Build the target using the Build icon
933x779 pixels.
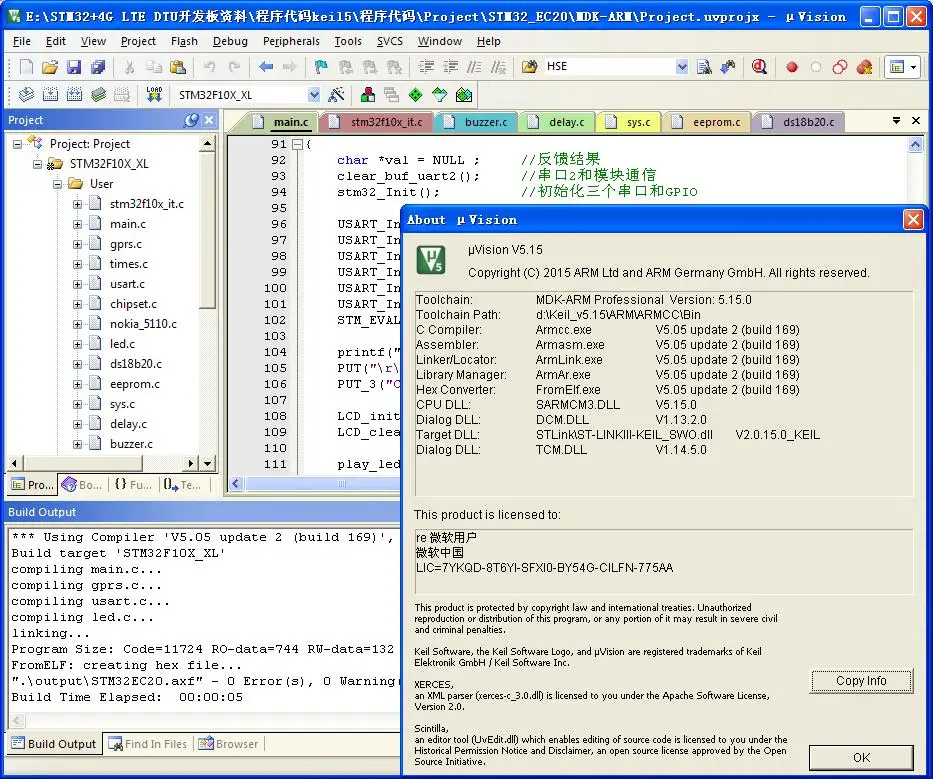[51, 95]
